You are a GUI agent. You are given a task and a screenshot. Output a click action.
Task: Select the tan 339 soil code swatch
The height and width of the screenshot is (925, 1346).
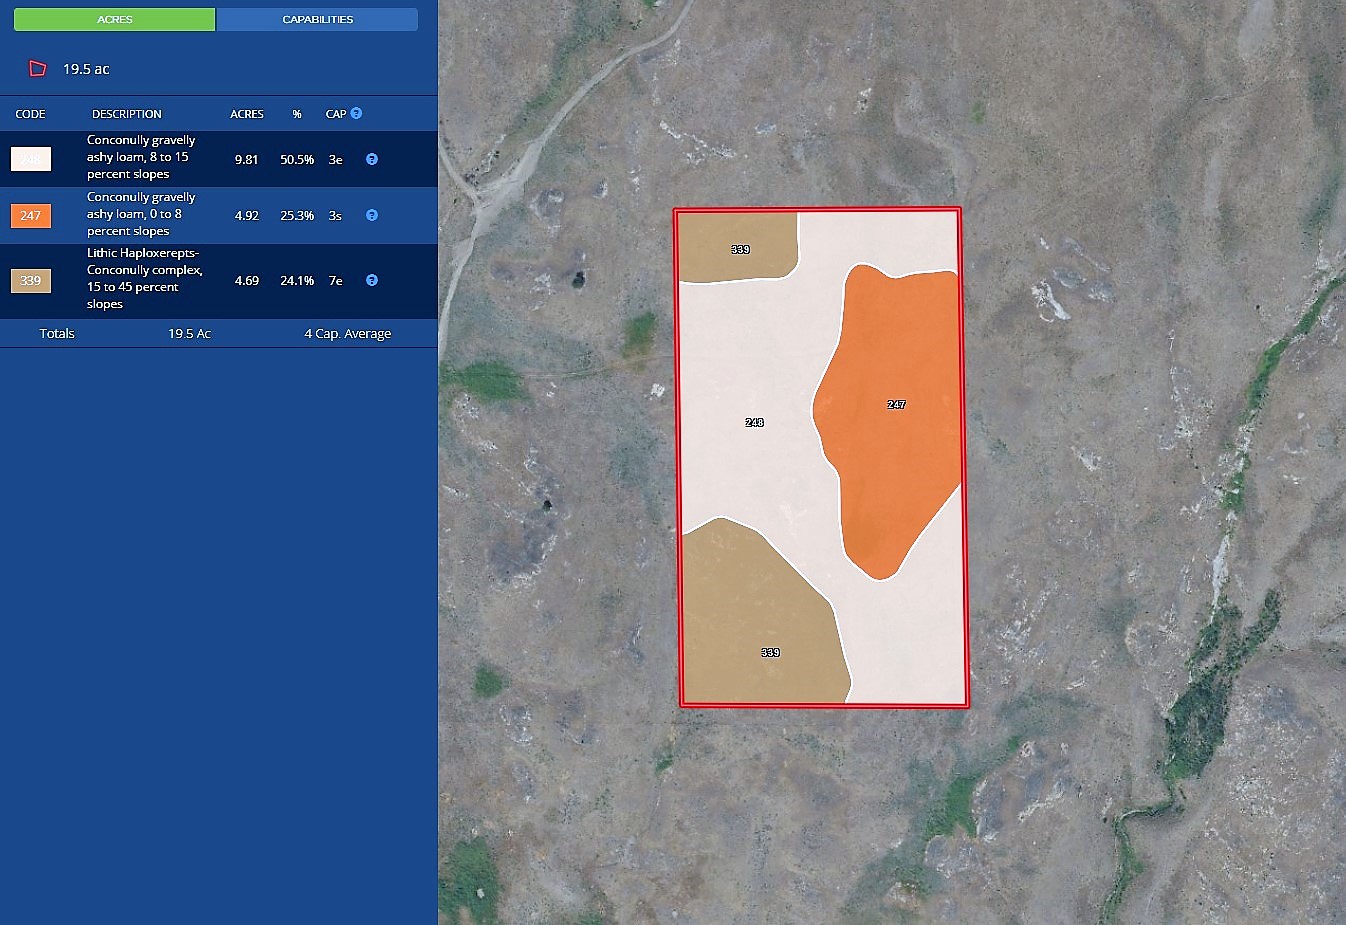(31, 281)
